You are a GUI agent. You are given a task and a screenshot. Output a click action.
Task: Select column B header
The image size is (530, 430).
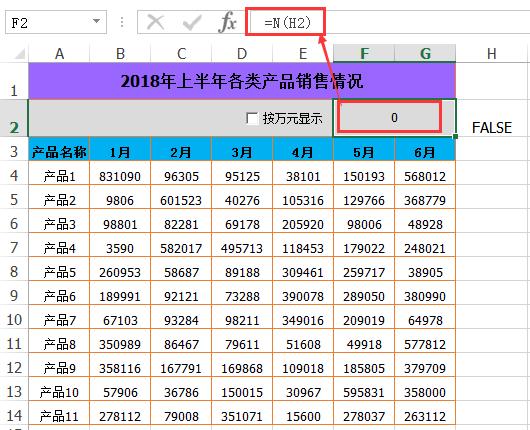coord(120,53)
